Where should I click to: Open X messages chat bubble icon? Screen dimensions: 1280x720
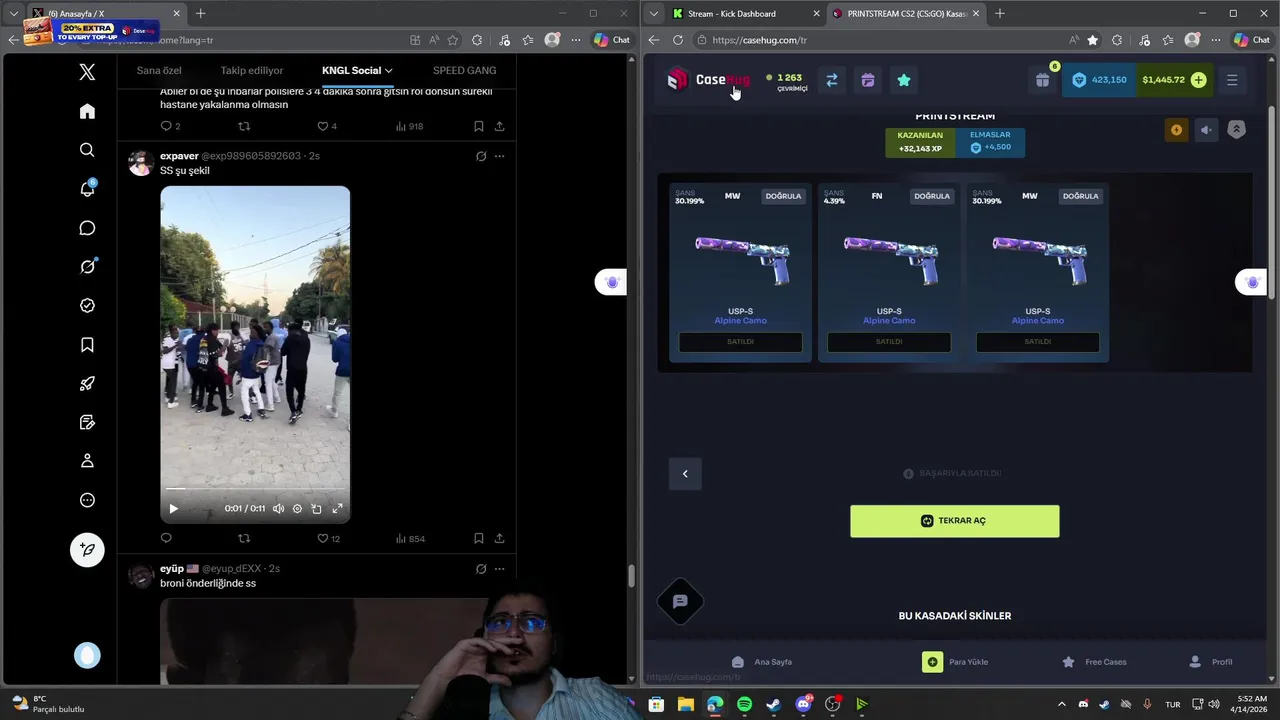[x=87, y=228]
